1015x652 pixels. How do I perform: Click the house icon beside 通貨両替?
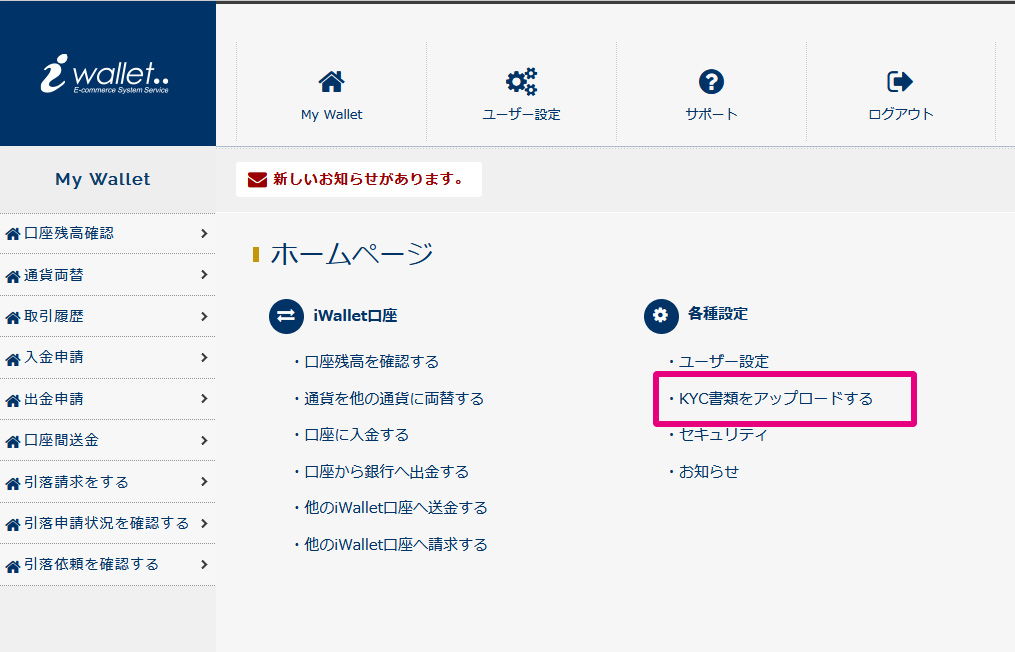pos(13,276)
